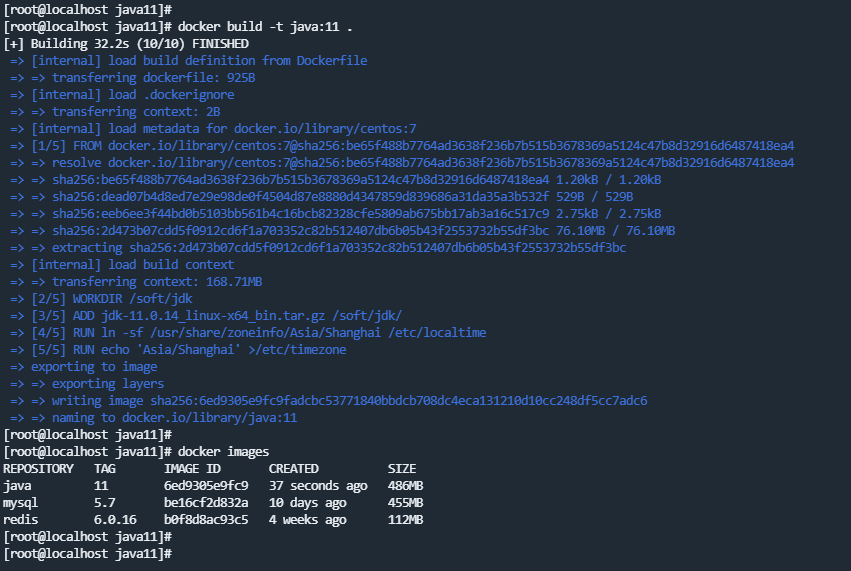This screenshot has height=571, width=851.
Task: Click the REPOSITORY column header
Action: click(39, 469)
